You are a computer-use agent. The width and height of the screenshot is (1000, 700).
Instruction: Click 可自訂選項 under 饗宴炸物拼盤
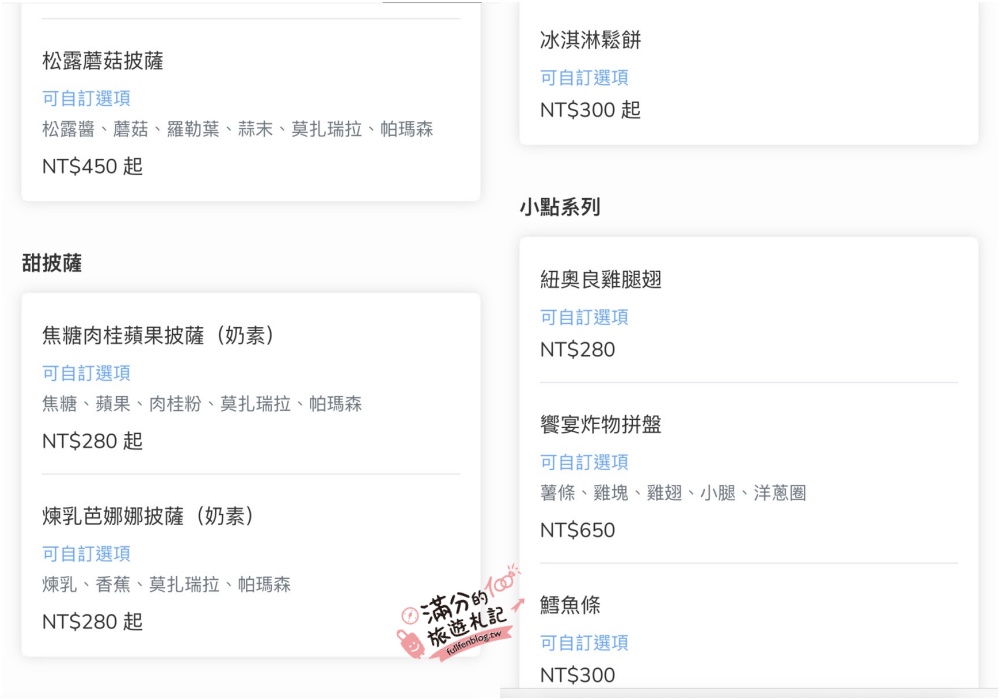click(x=584, y=462)
